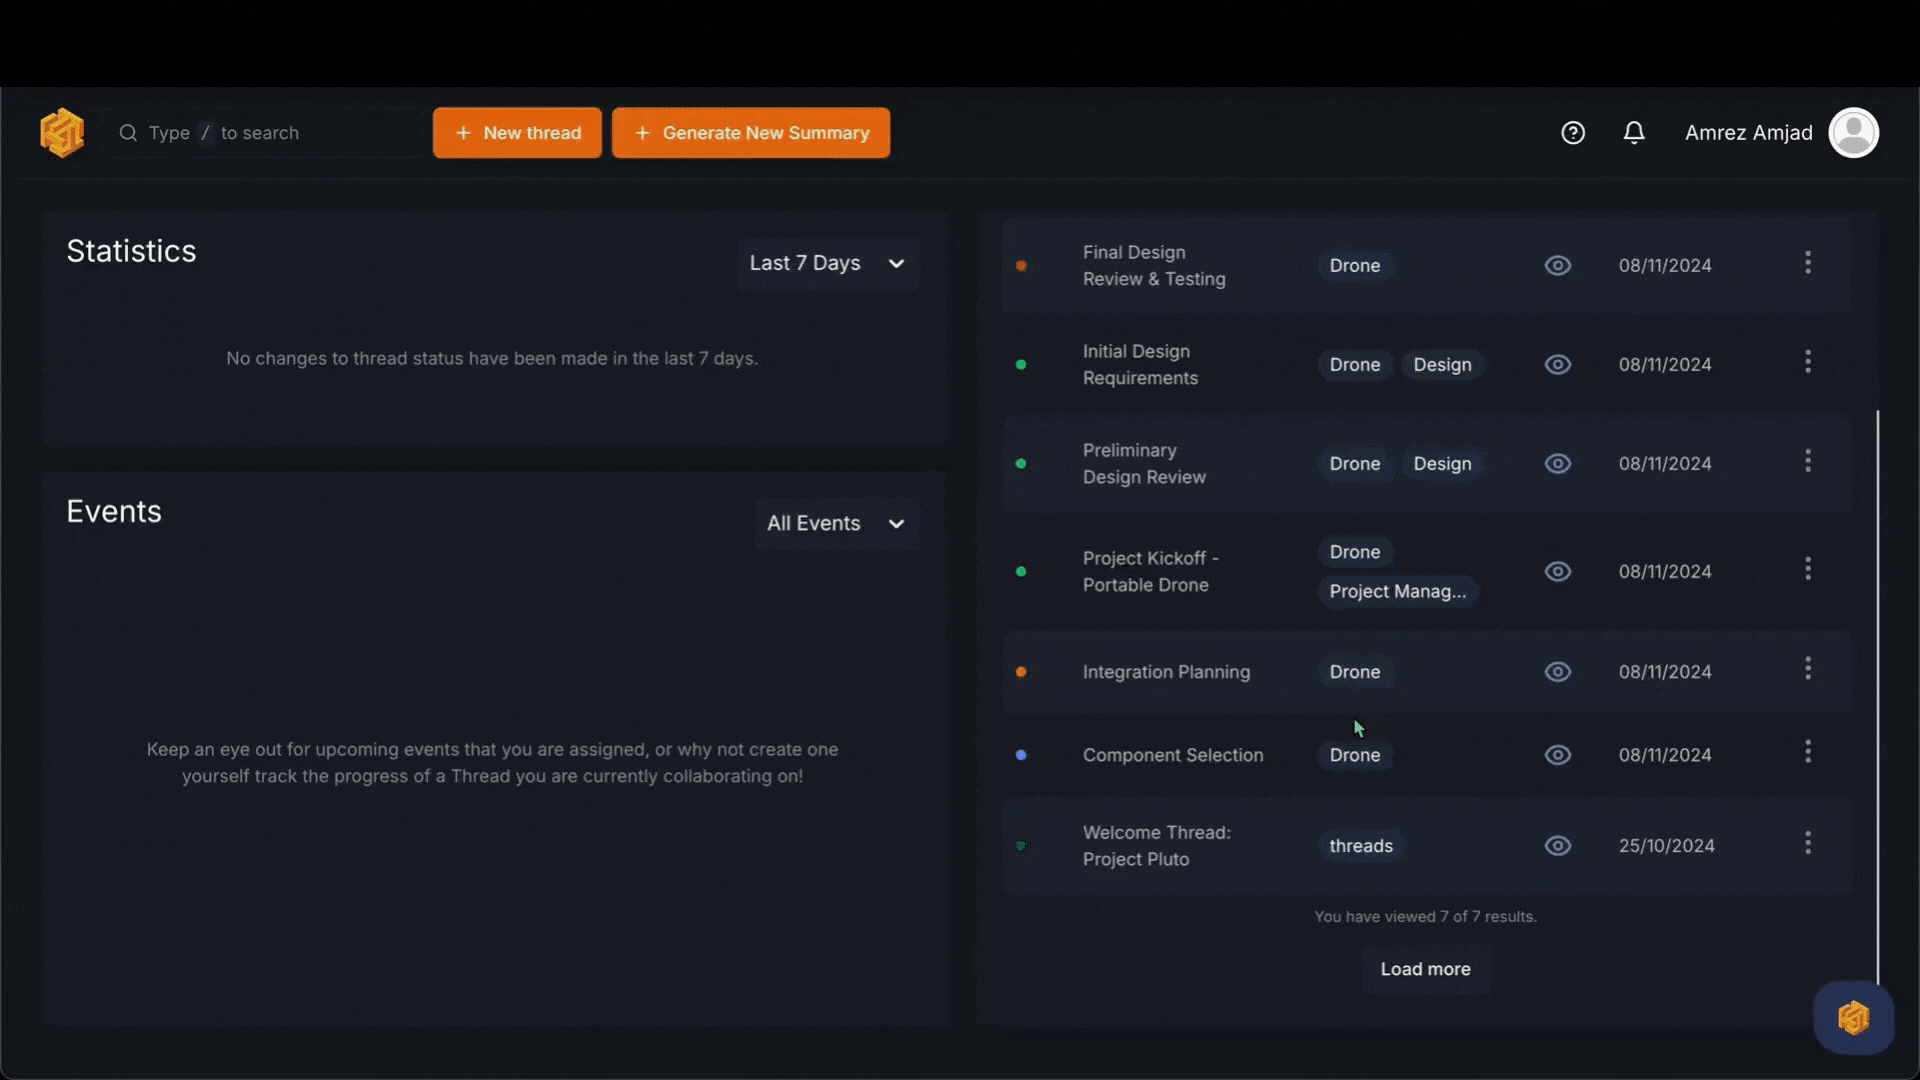Open the Last 7 Days statistics dropdown

point(827,263)
